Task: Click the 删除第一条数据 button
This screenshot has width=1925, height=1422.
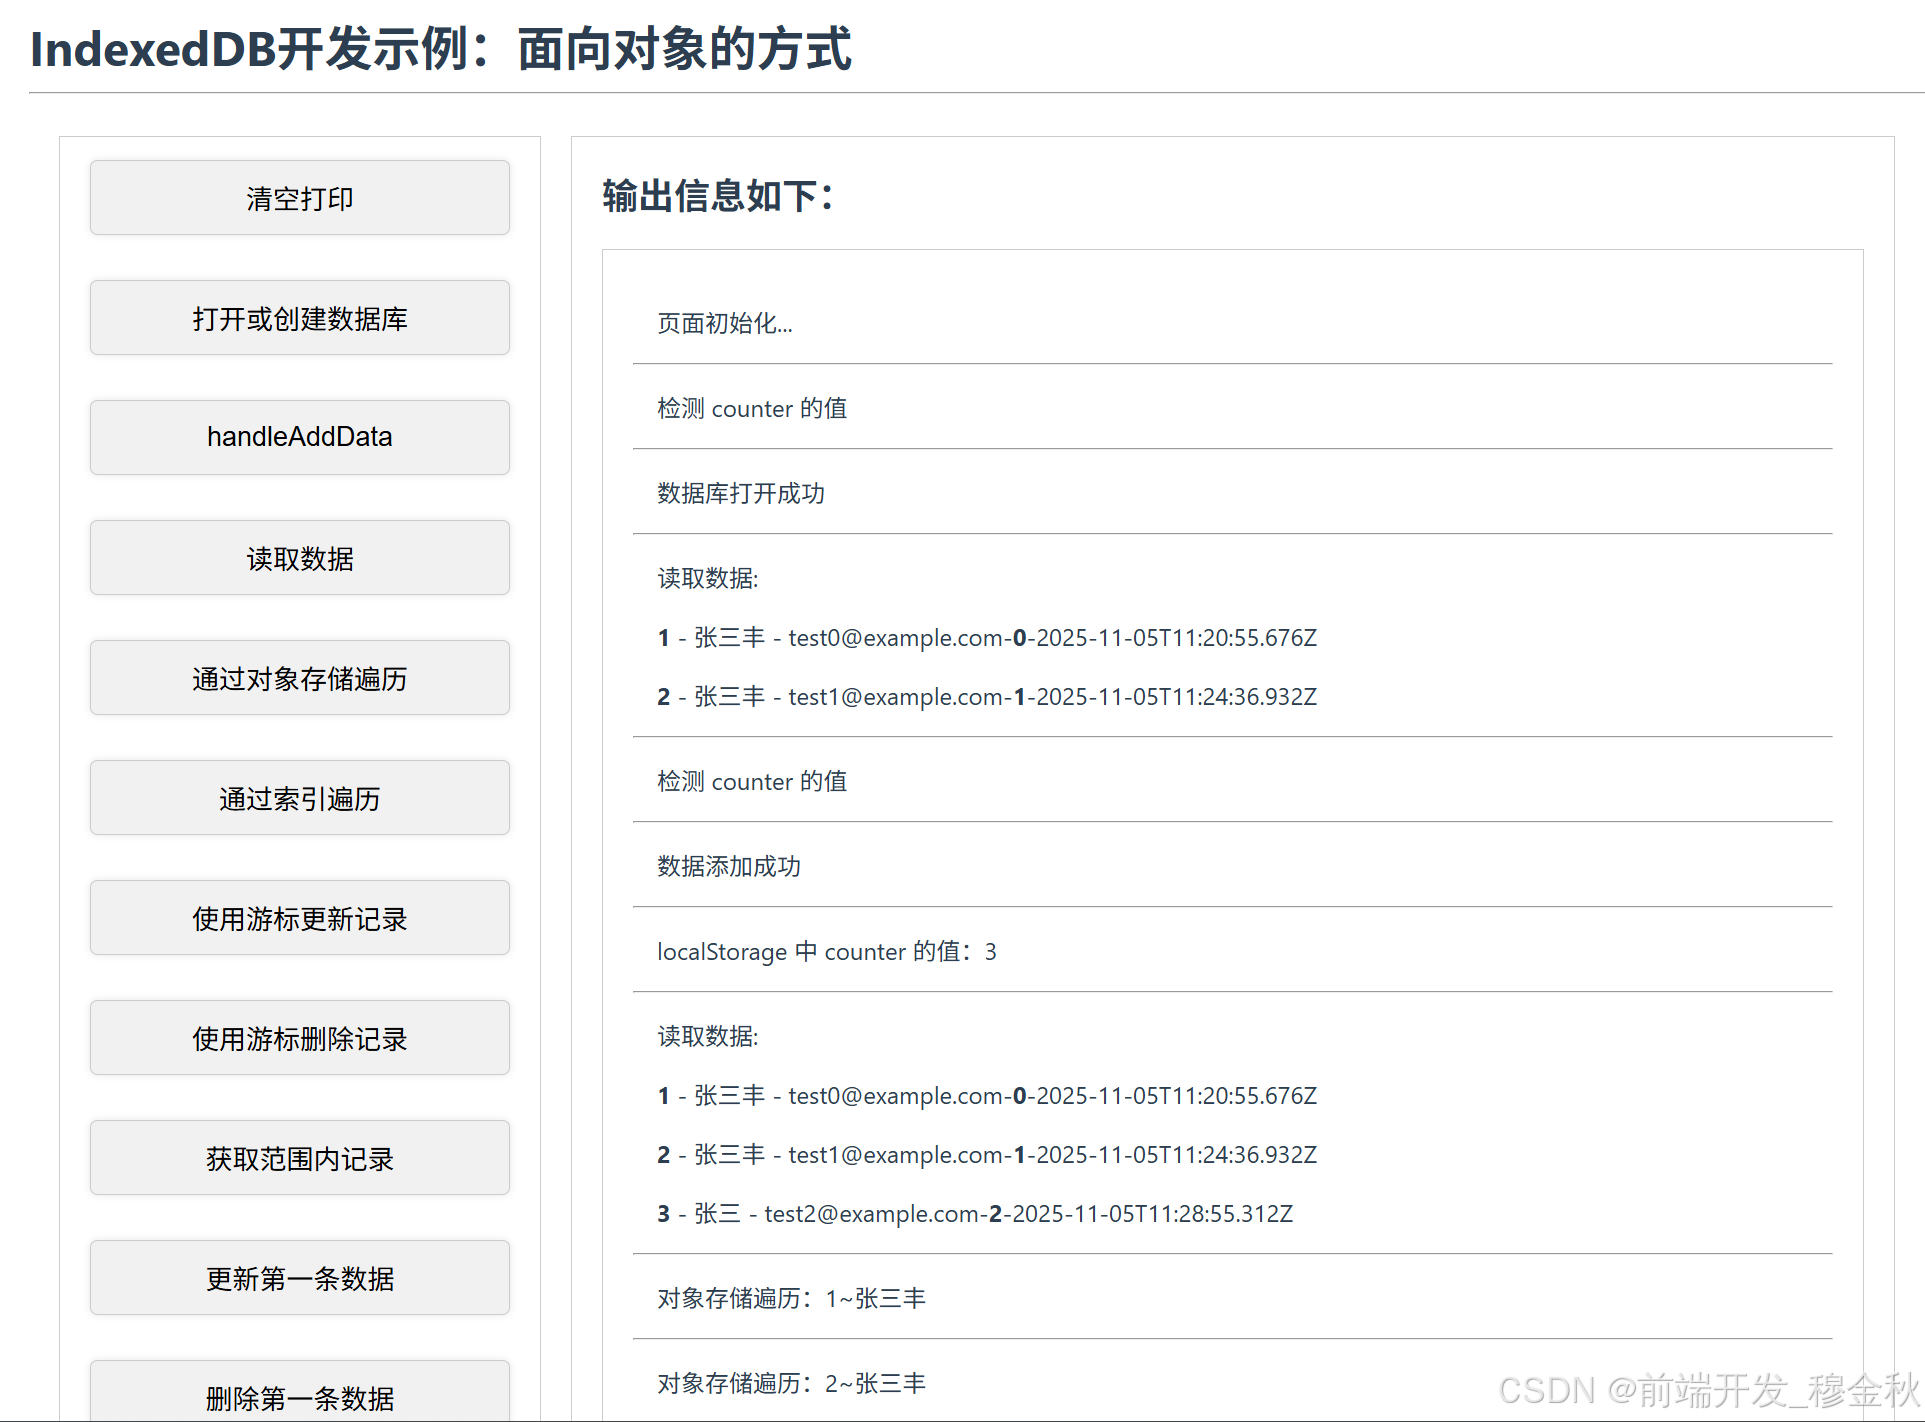Action: coord(299,1396)
